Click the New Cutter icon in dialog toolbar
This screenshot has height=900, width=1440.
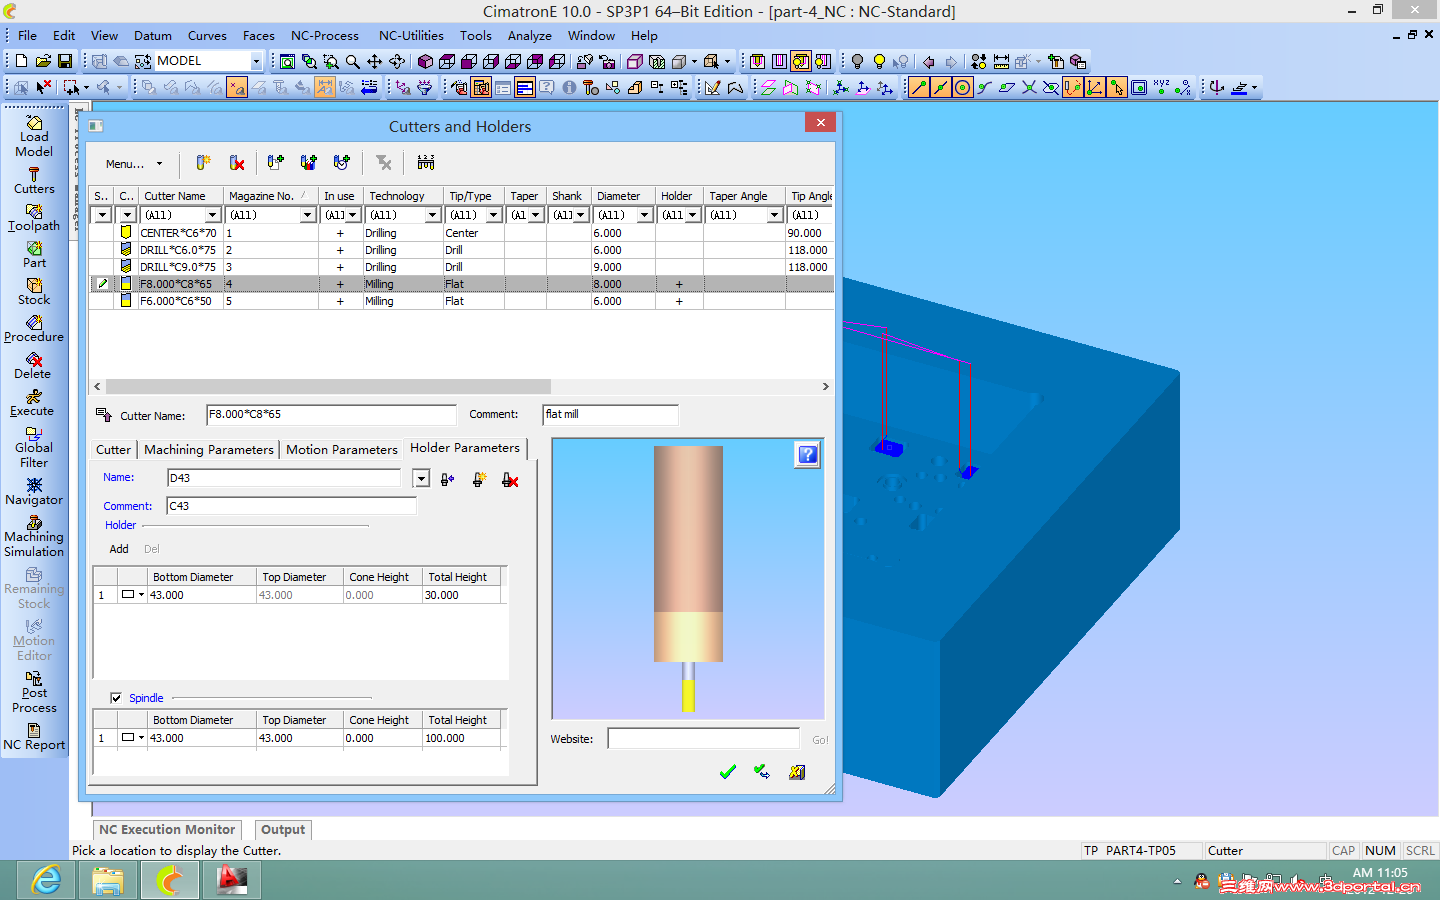click(203, 163)
